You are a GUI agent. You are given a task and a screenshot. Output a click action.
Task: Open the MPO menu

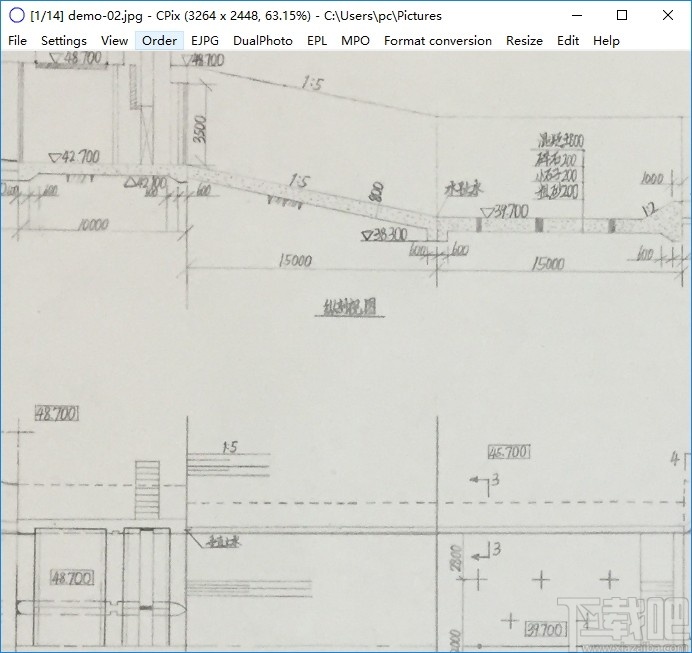(355, 41)
